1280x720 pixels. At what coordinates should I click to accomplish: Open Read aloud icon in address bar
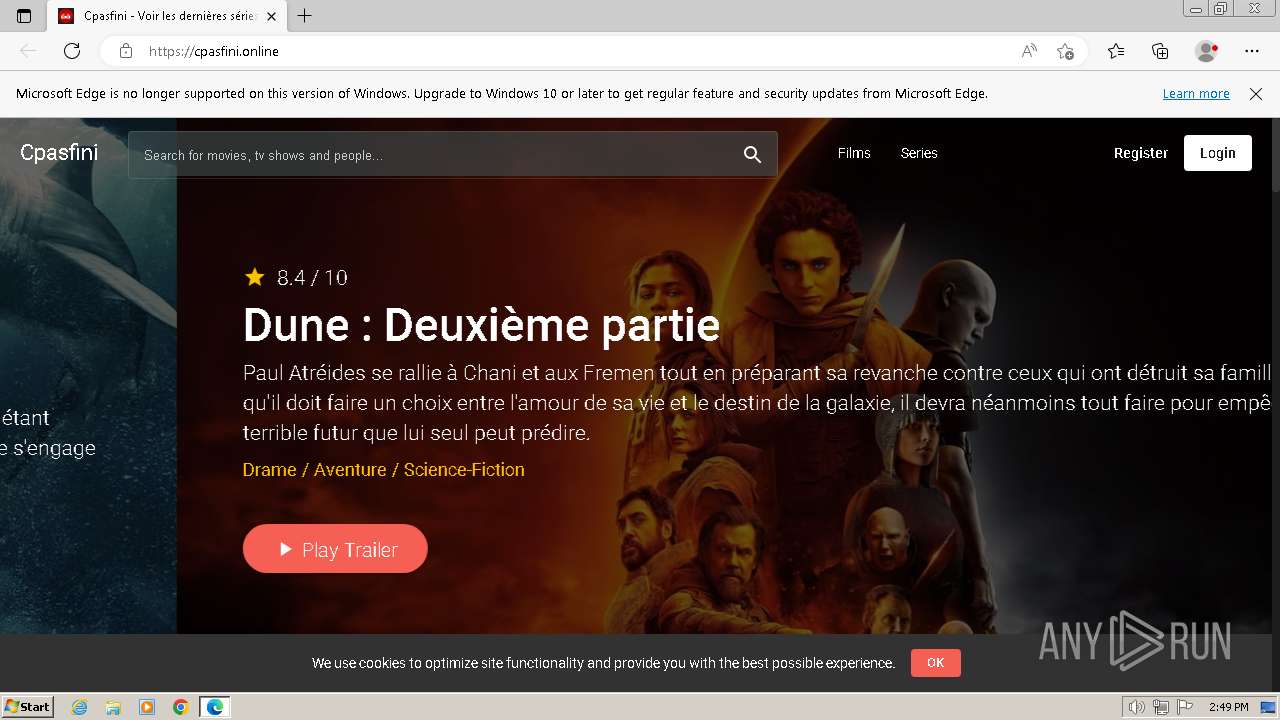click(1029, 51)
